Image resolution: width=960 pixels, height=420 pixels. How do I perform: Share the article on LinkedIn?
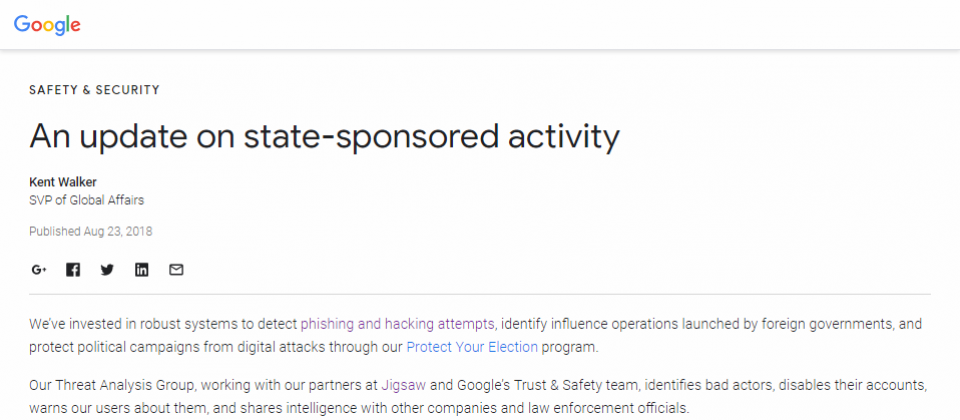coord(141,269)
